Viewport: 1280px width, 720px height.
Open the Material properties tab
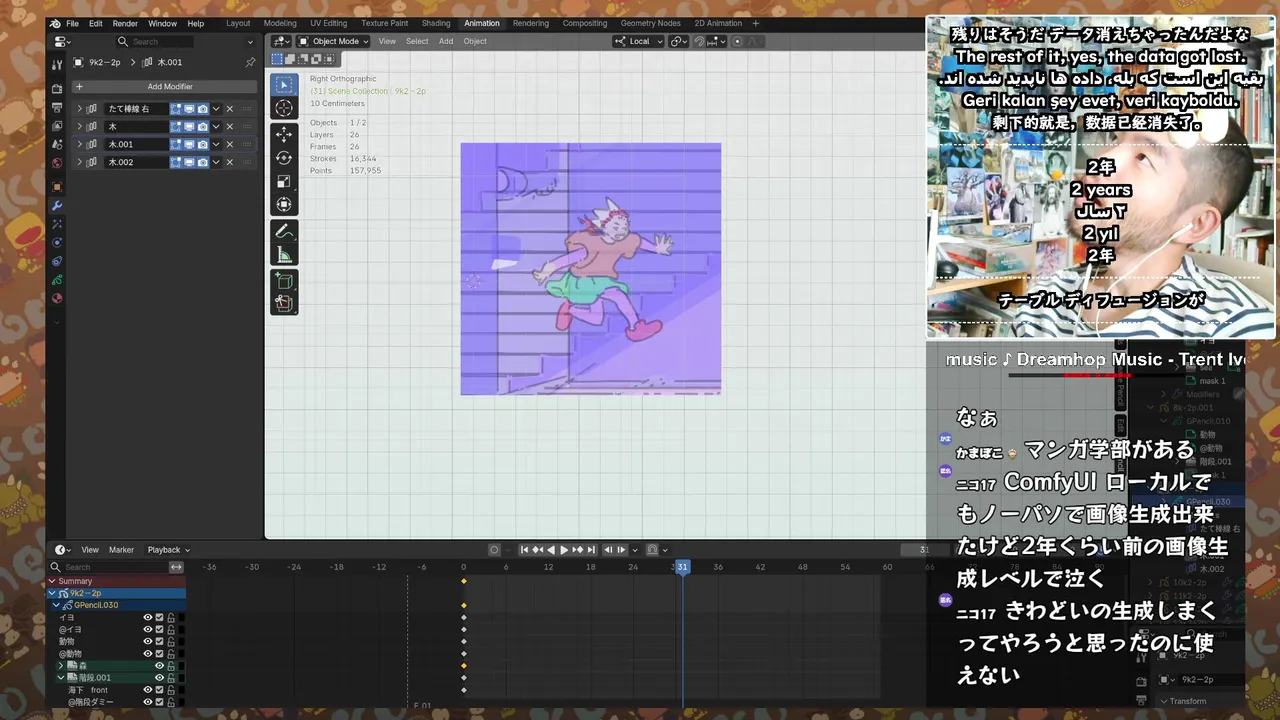(57, 298)
